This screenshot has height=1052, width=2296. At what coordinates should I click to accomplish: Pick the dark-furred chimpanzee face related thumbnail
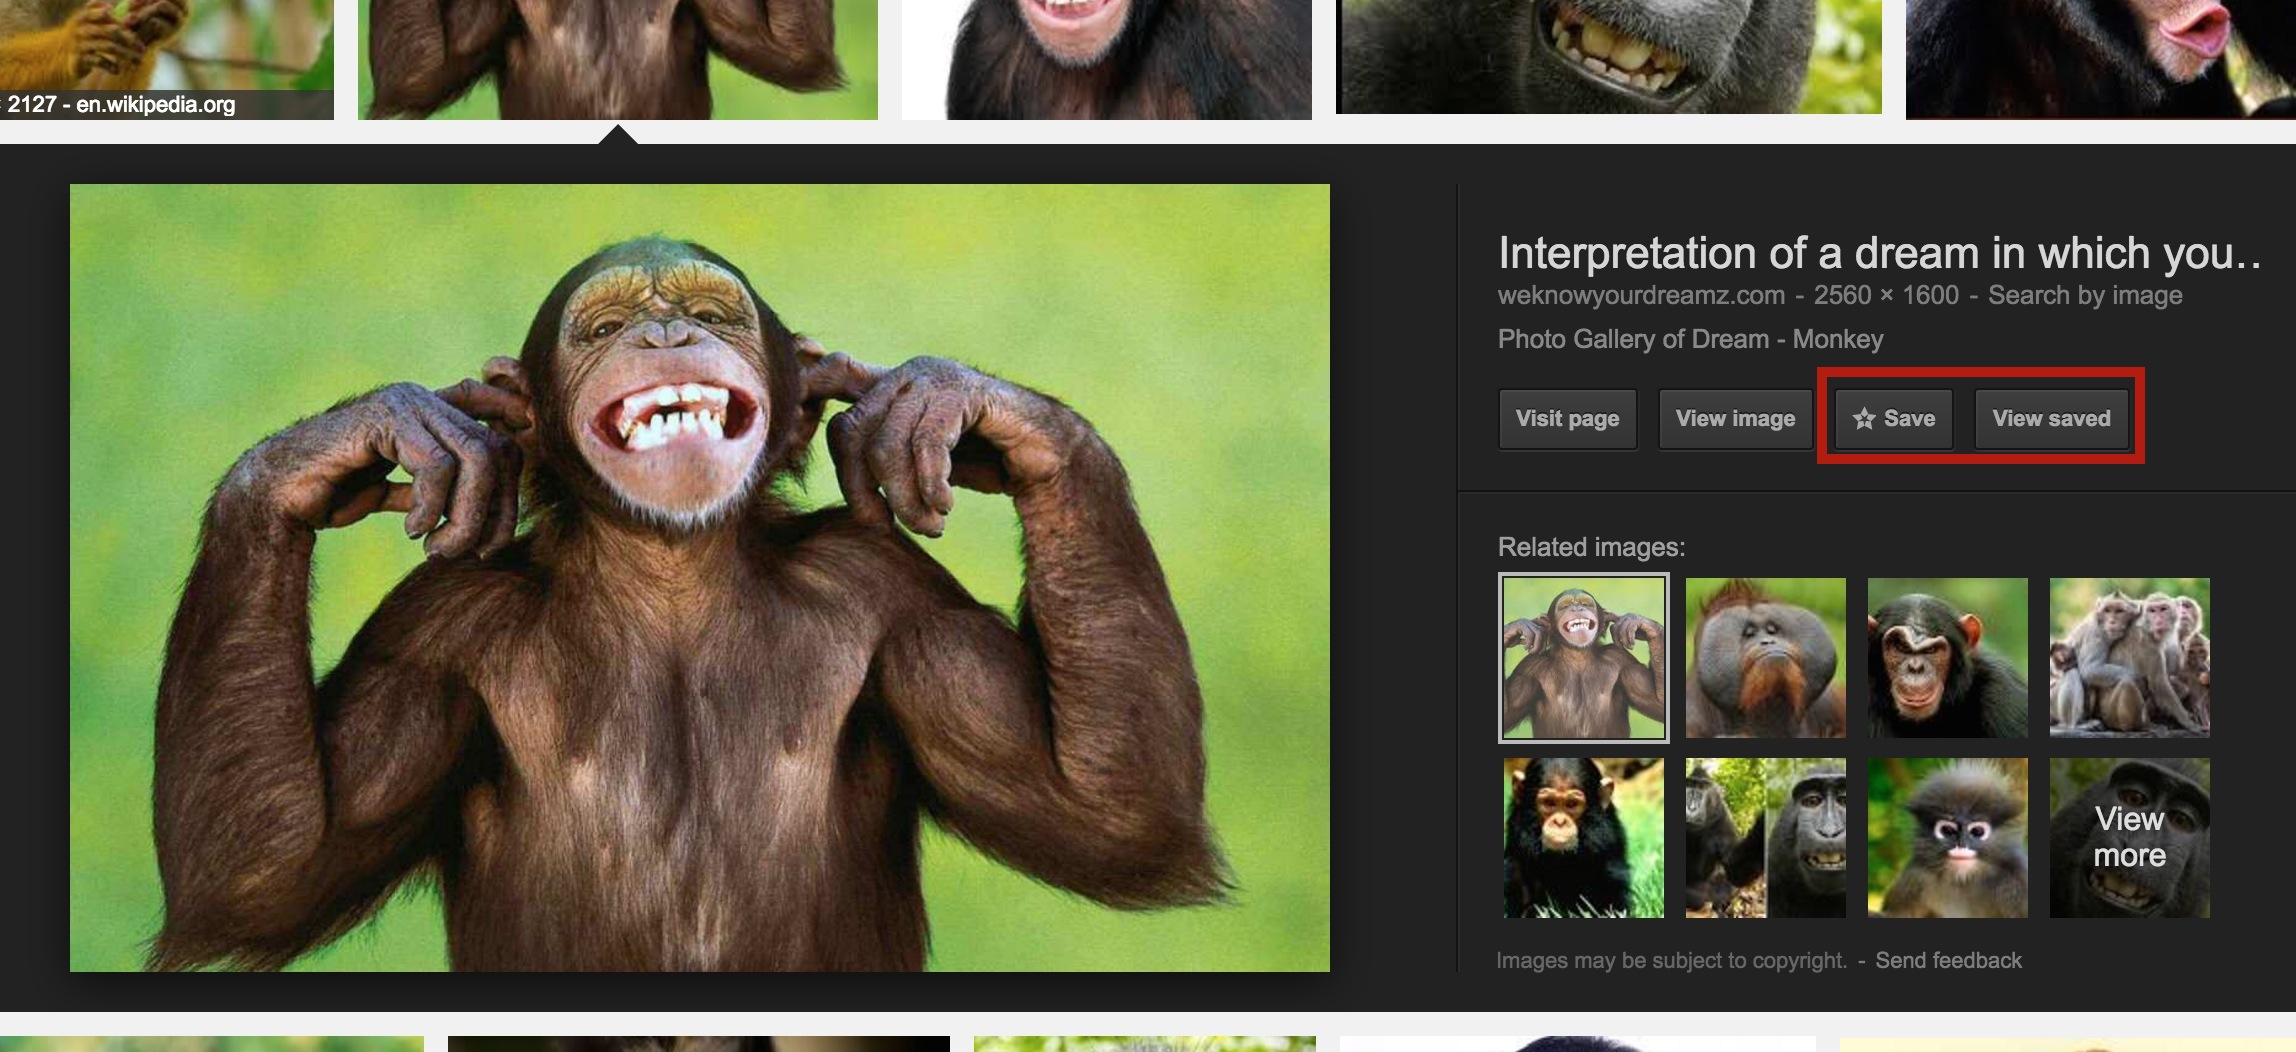(x=1947, y=658)
